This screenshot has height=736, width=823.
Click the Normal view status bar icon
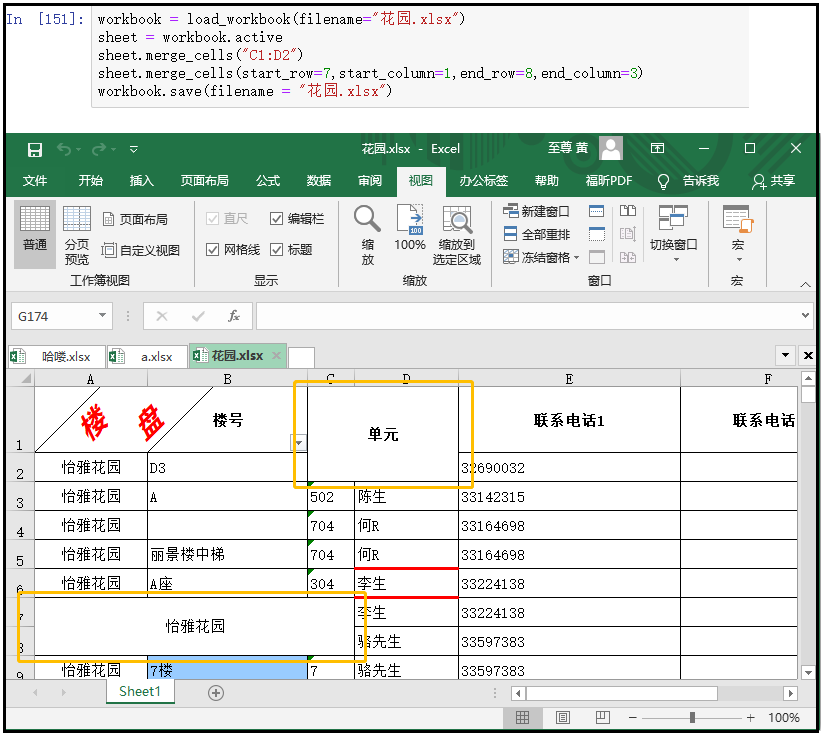[x=522, y=718]
